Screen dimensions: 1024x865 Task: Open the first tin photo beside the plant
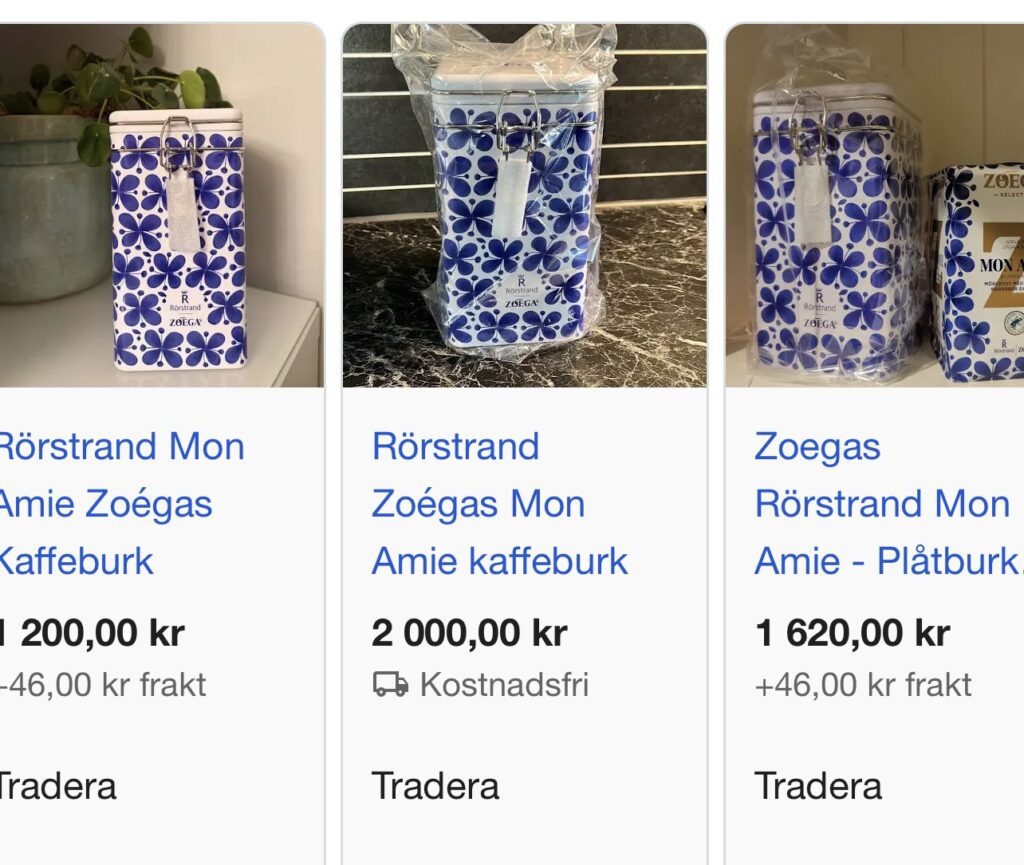[160, 205]
